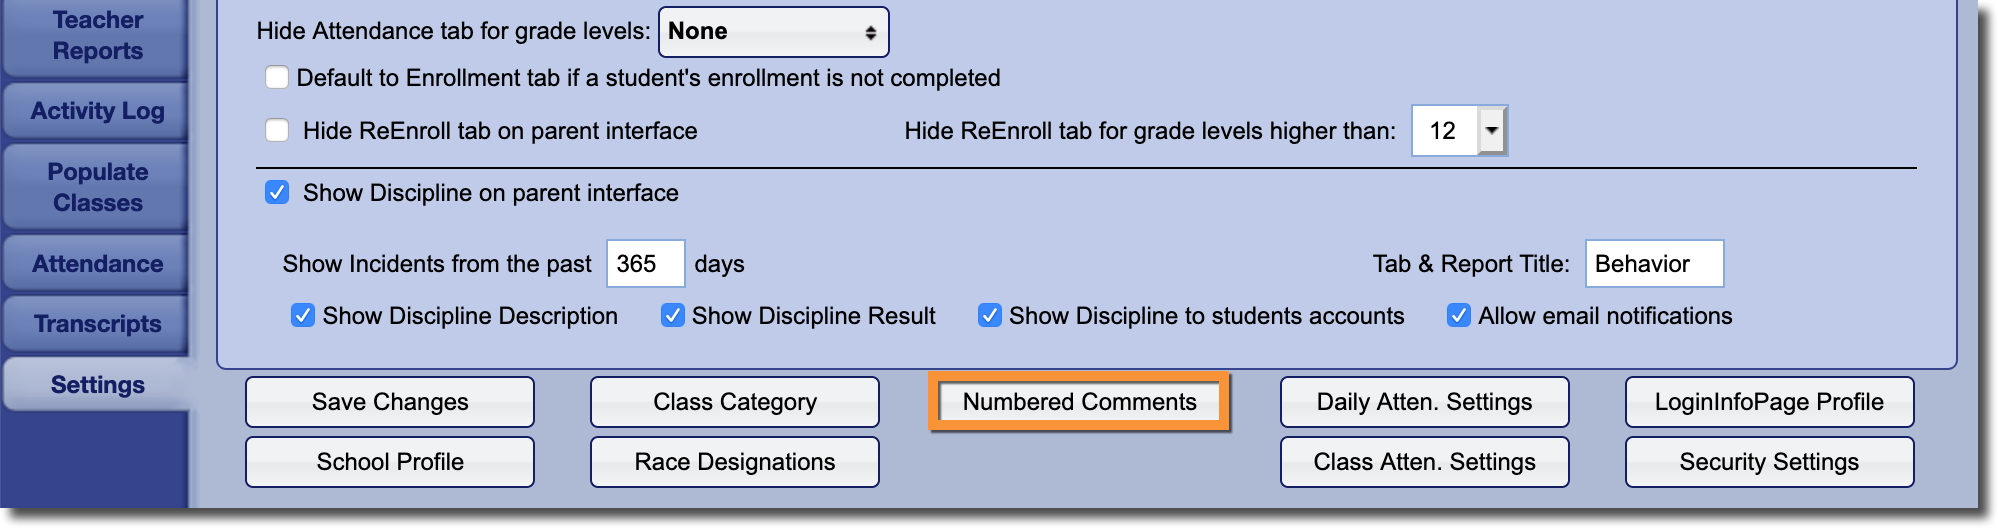Check Hide ReEnroll tab on parent interface
1998x528 pixels.
coord(277,131)
